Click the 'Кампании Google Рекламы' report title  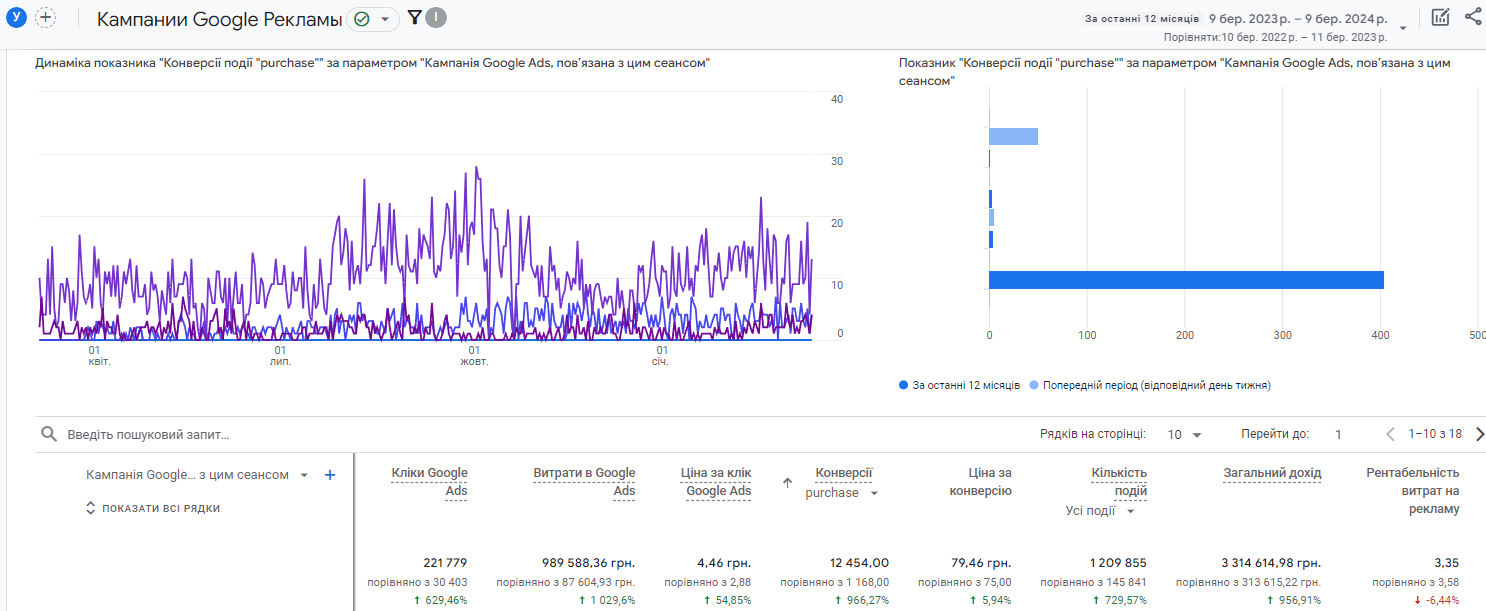coord(219,19)
